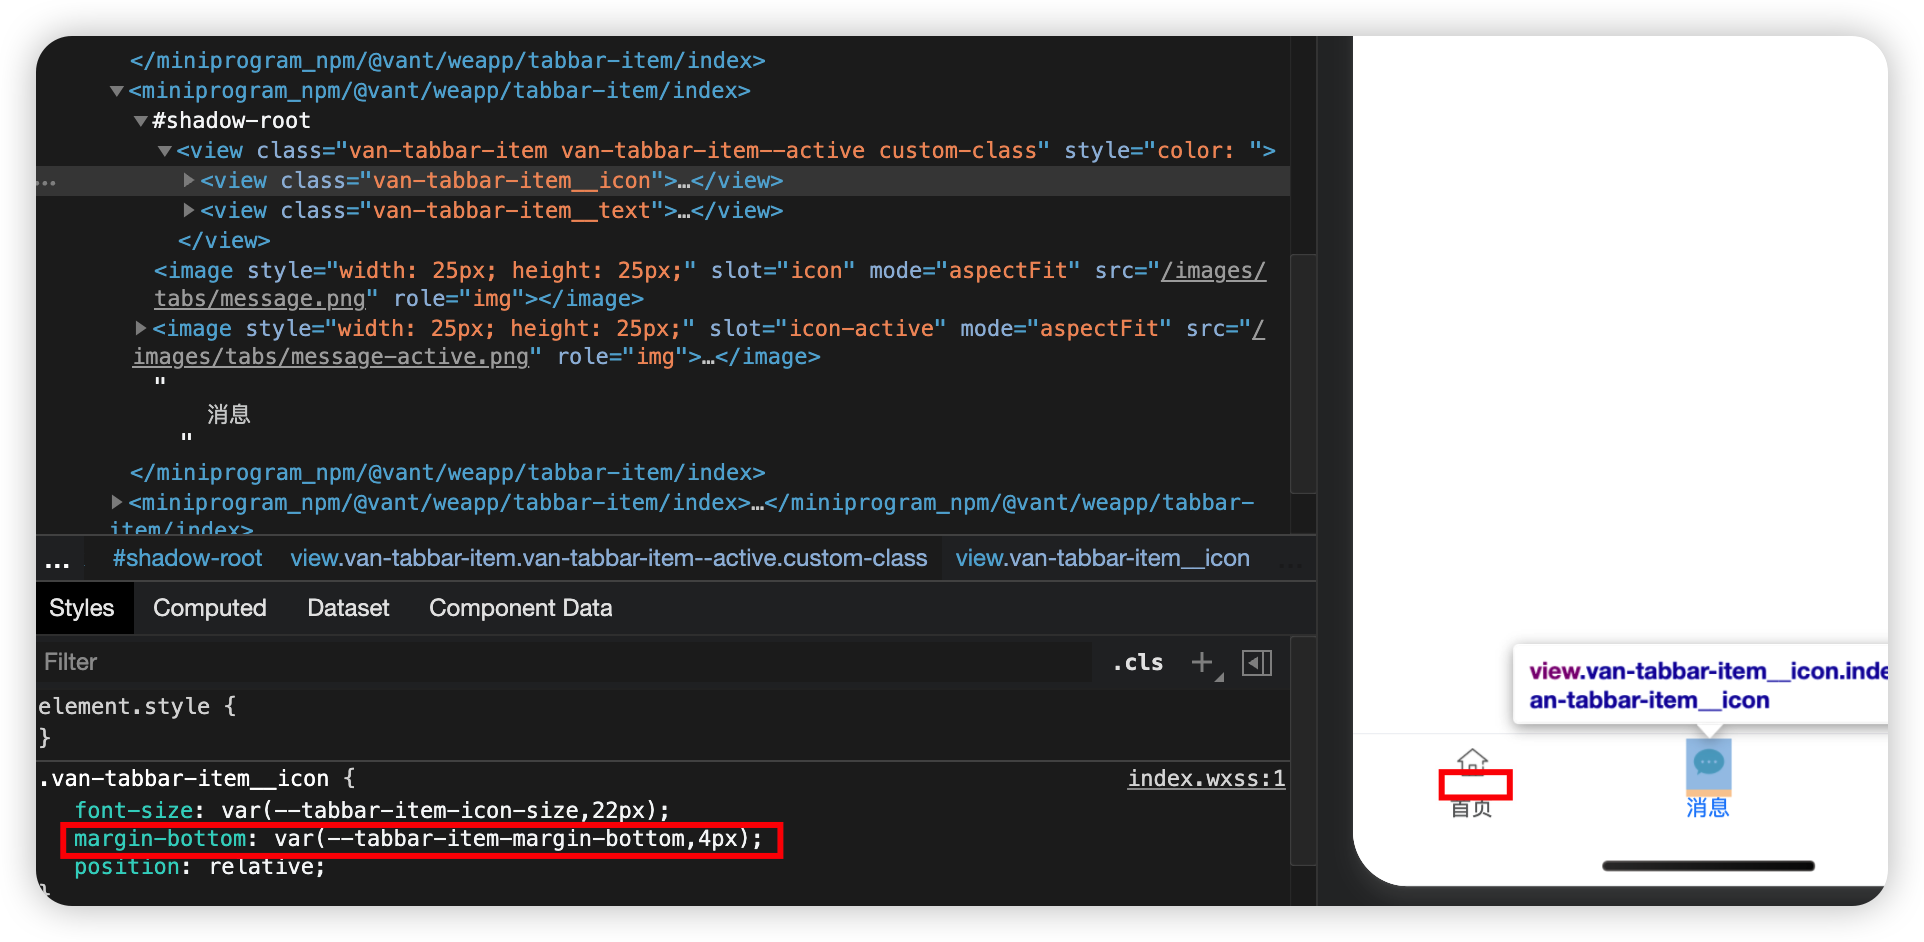
Task: Select the first closing tabbar-item/index tag line
Action: pyautogui.click(x=447, y=61)
